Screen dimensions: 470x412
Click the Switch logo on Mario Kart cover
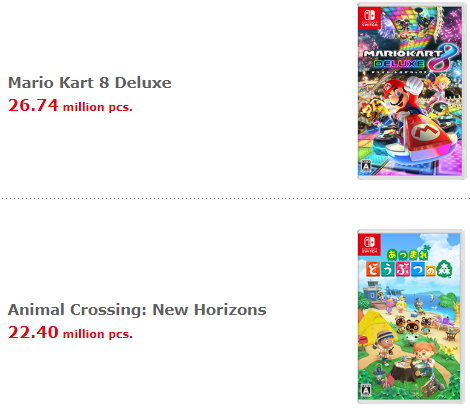(x=369, y=18)
